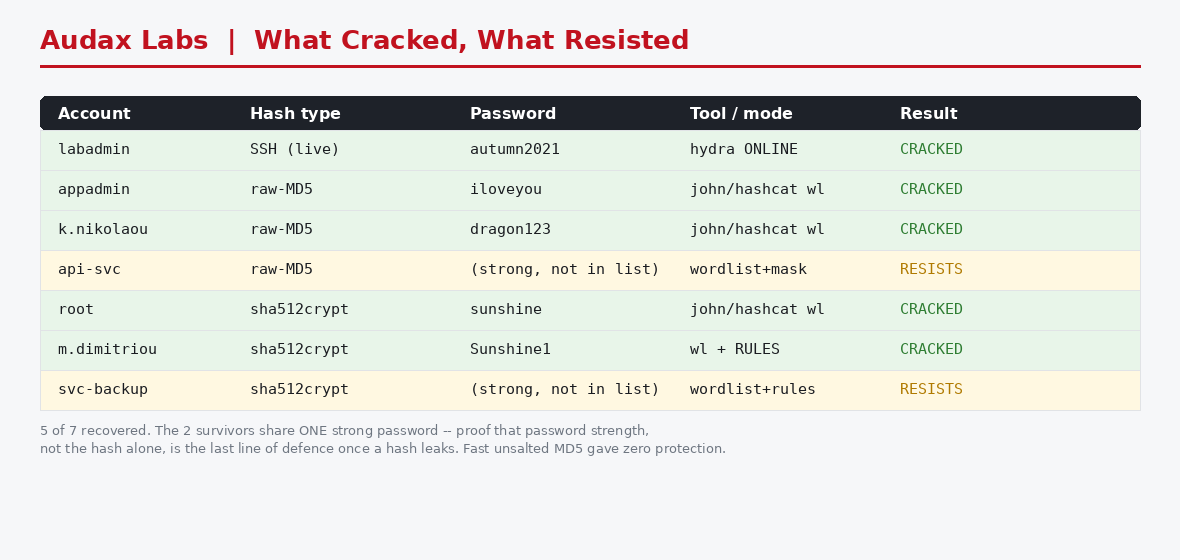The width and height of the screenshot is (1180, 560).
Task: Click the Password column header
Action: [512, 114]
